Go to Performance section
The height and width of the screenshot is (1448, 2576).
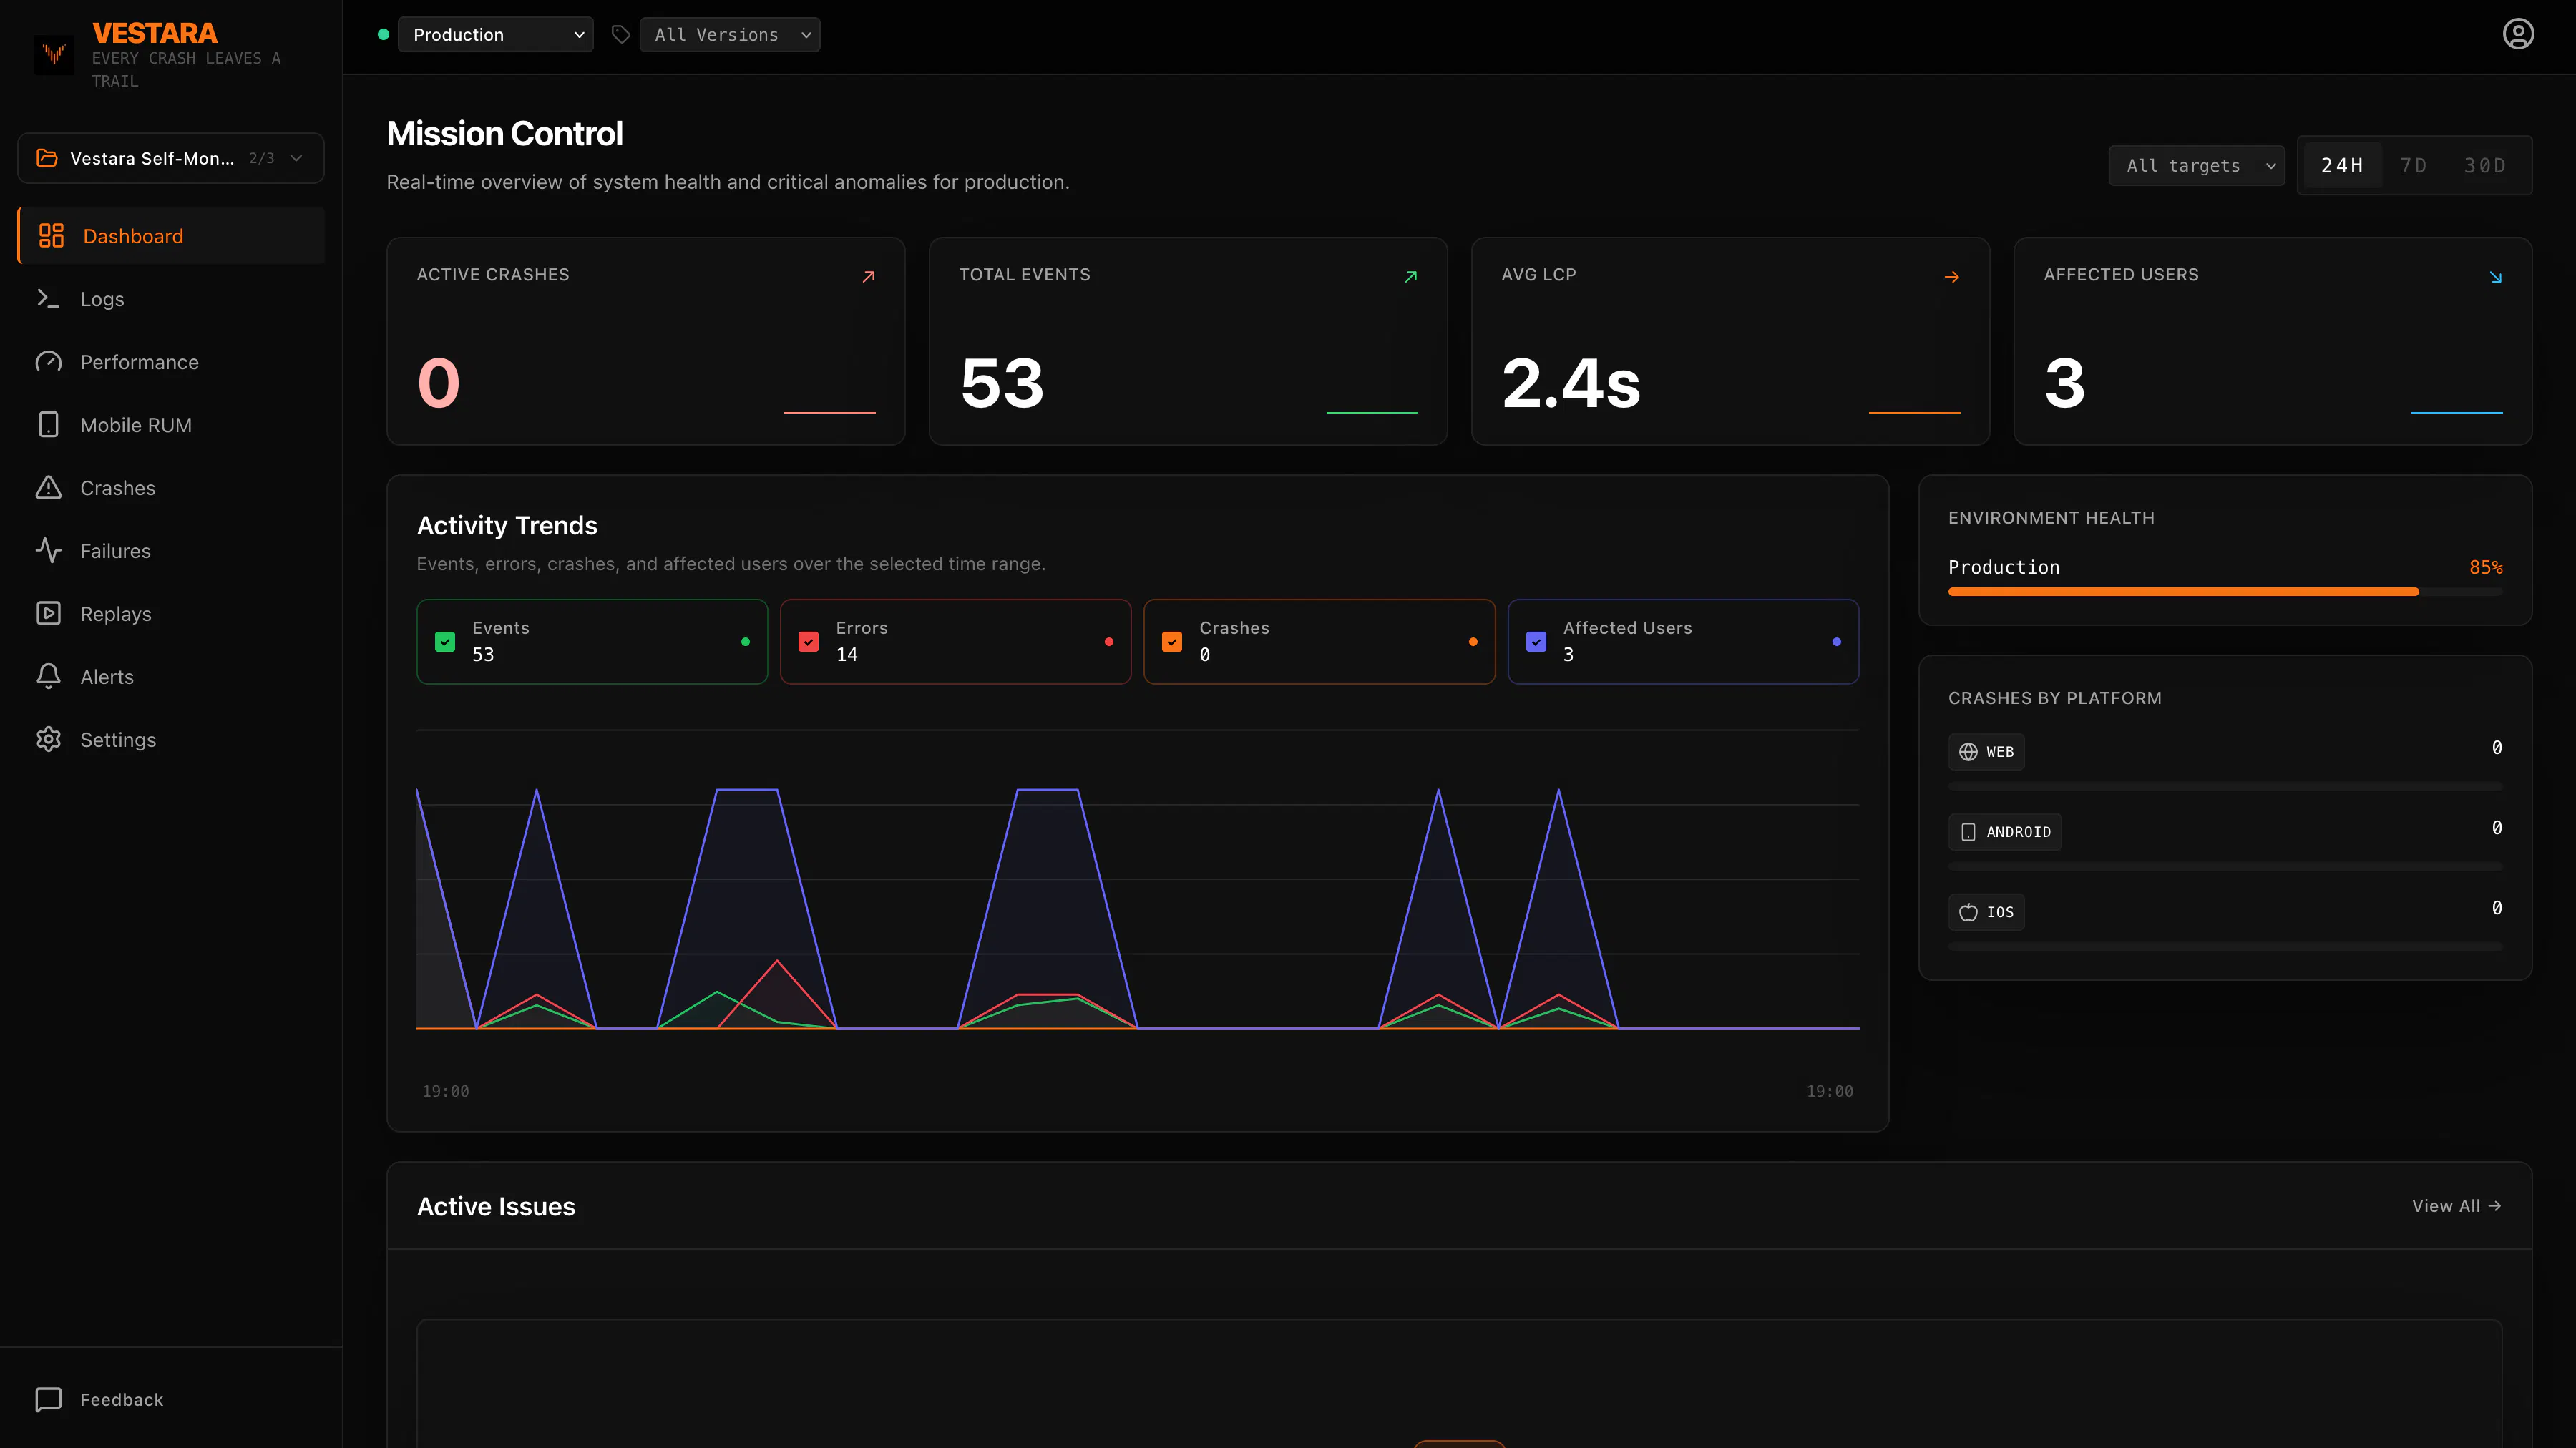(171, 362)
